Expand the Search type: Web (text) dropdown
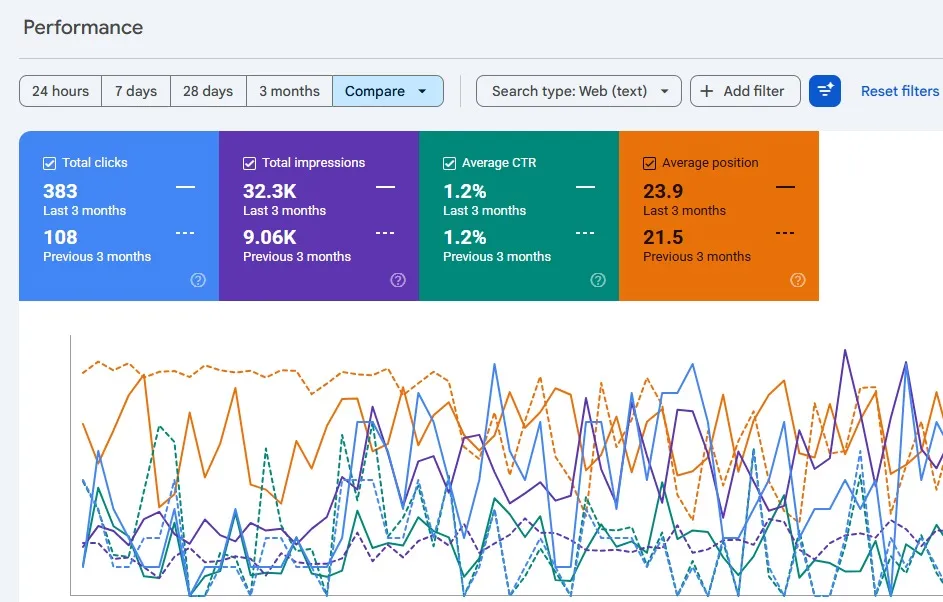Viewport: 943px width, 602px height. pos(579,91)
